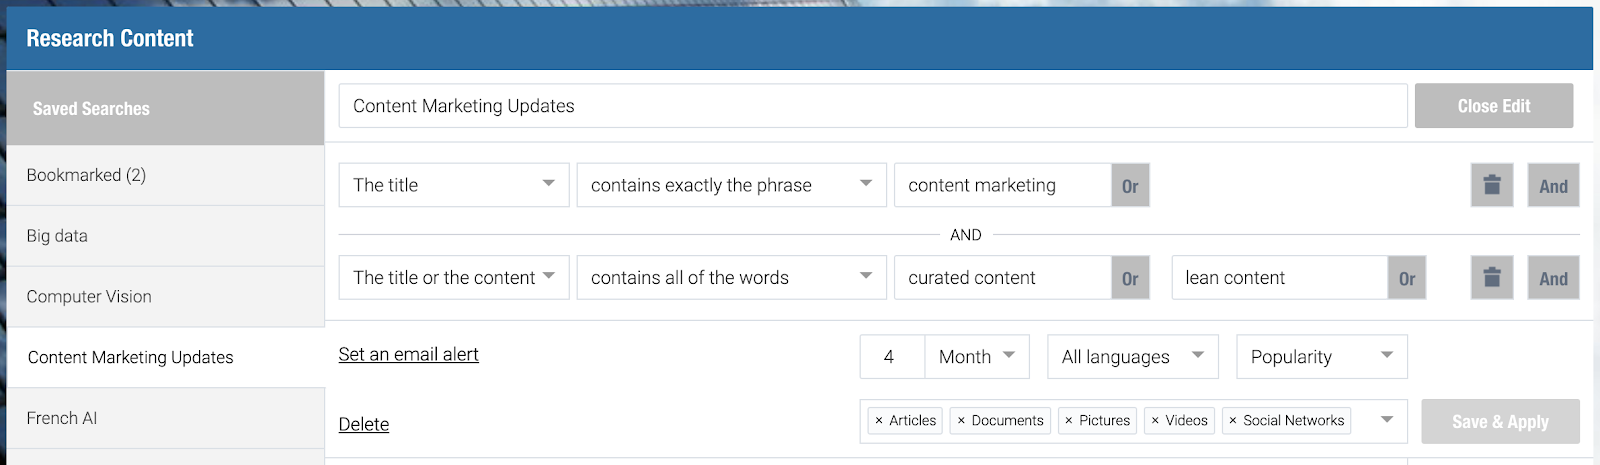The height and width of the screenshot is (465, 1600).
Task: Click the Set an email alert link
Action: pyautogui.click(x=408, y=354)
